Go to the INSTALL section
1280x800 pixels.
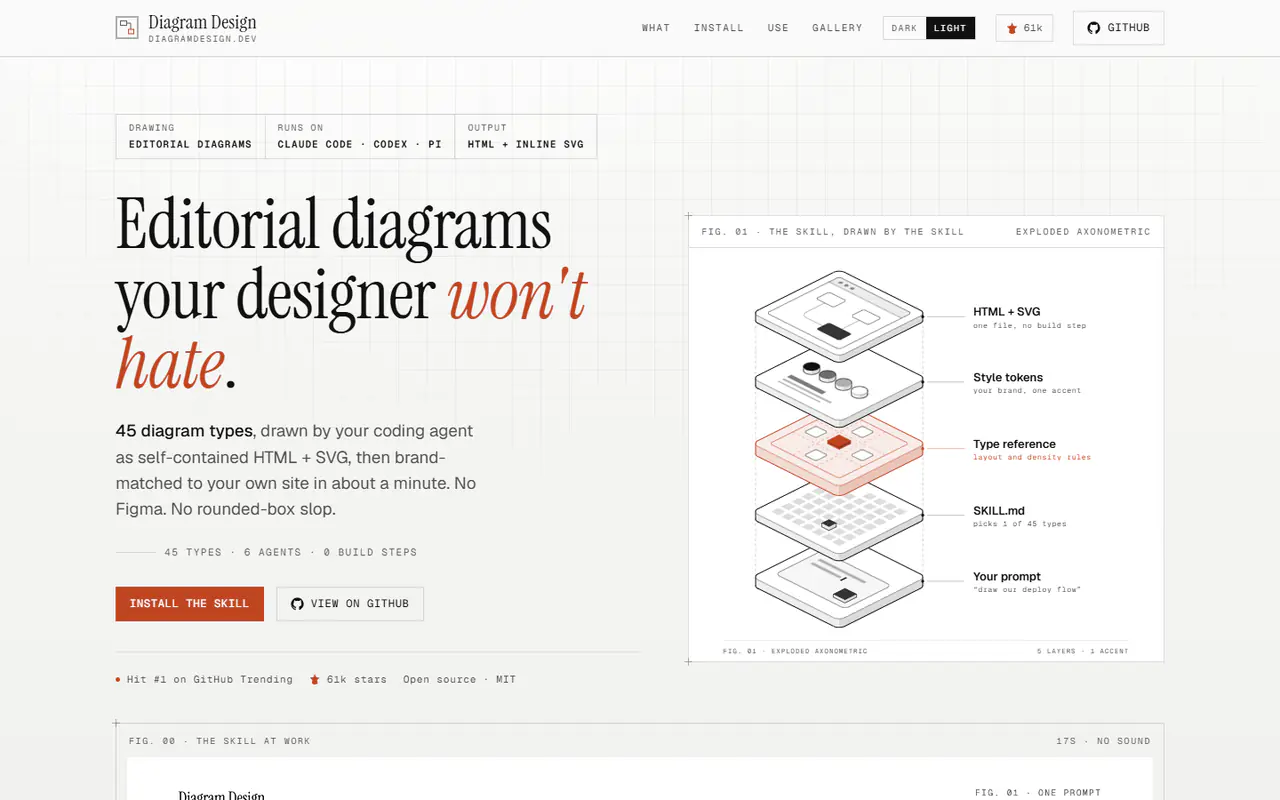(719, 28)
